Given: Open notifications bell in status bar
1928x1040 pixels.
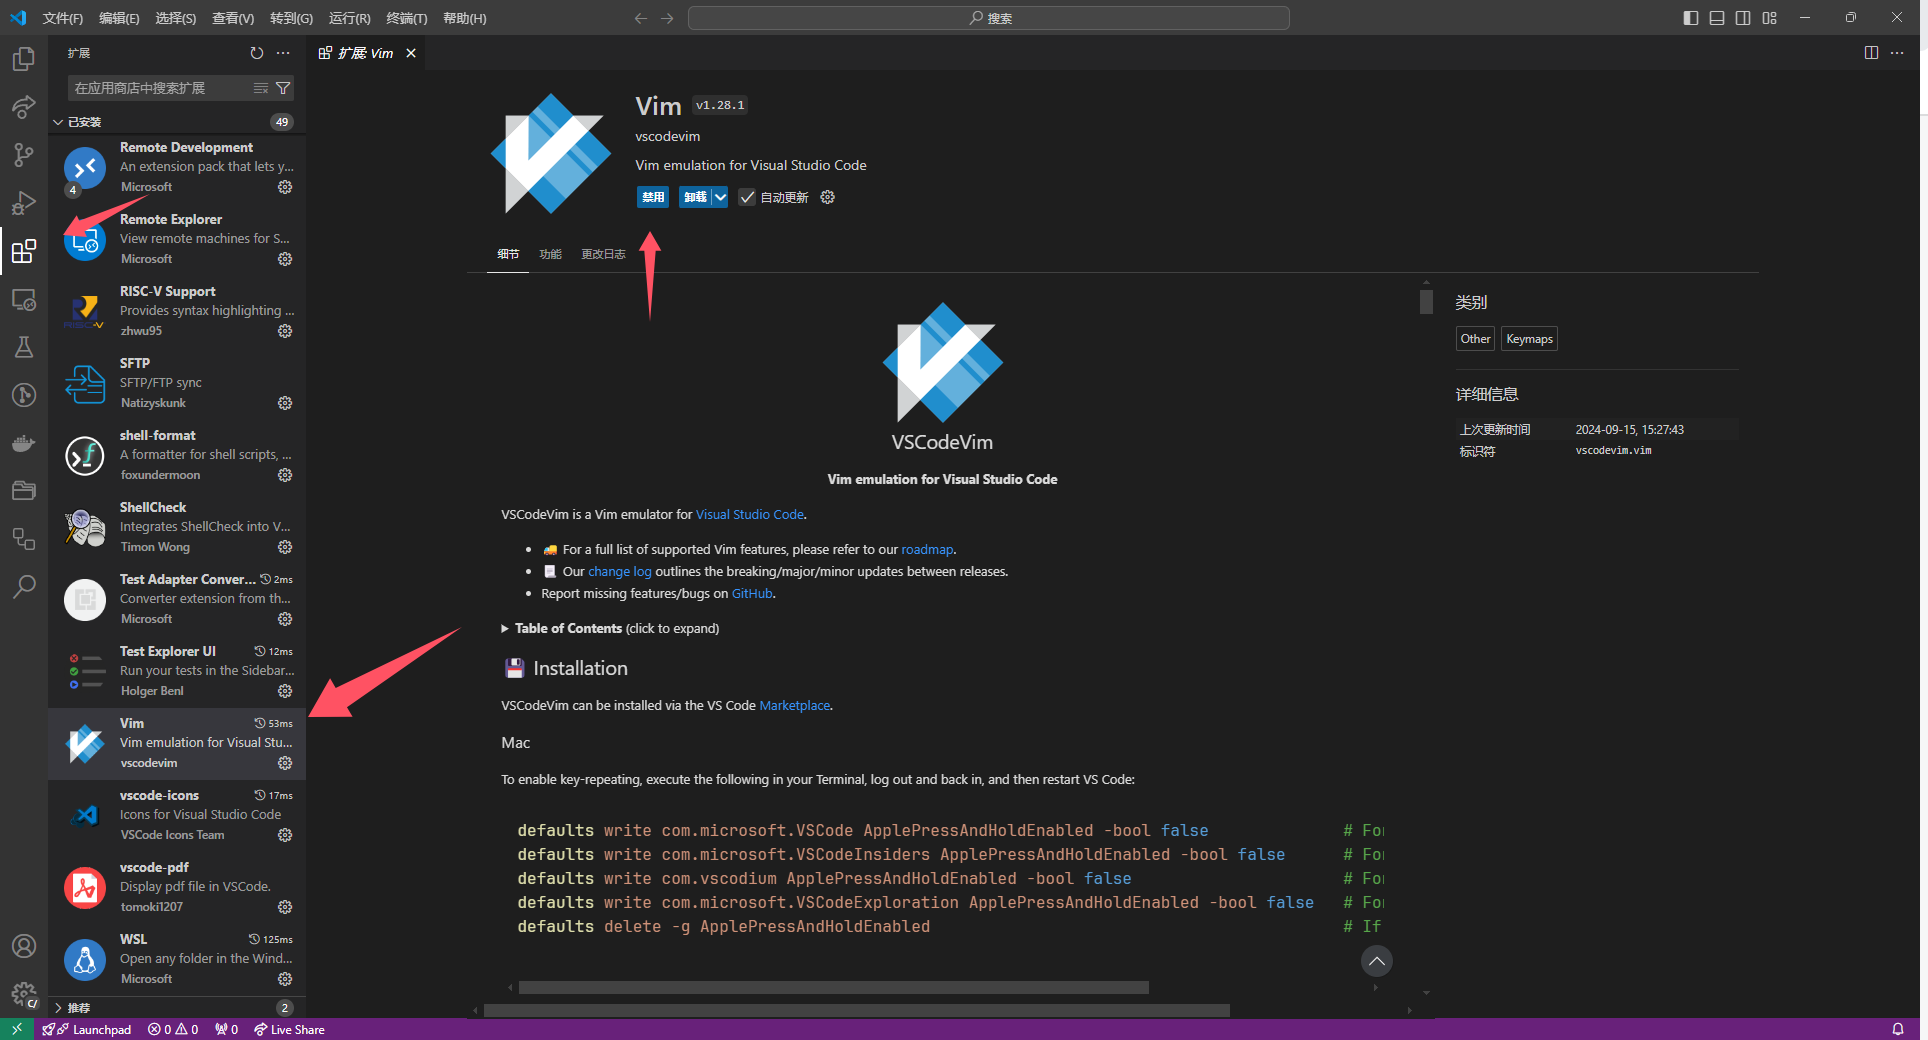Looking at the screenshot, I should tap(1898, 1029).
